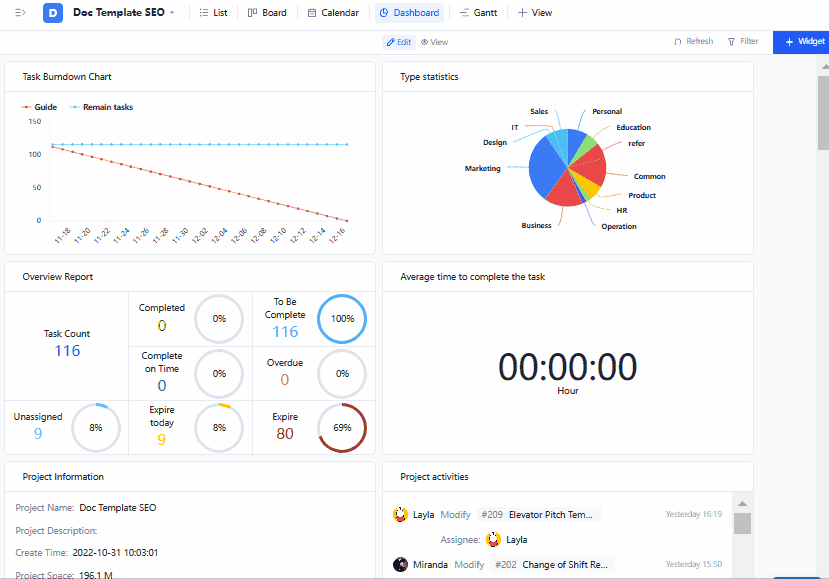Open the Filter funnel icon
The height and width of the screenshot is (579, 829).
tap(732, 42)
